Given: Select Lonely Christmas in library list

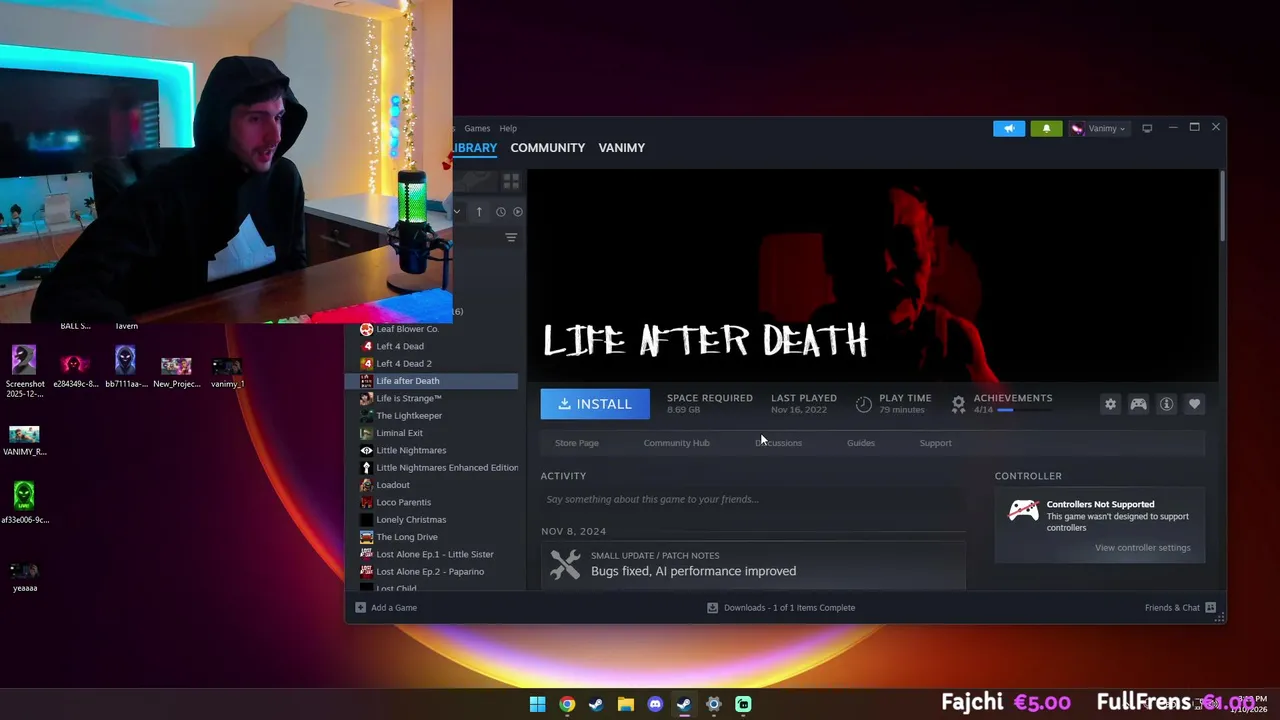Looking at the screenshot, I should click(x=411, y=520).
